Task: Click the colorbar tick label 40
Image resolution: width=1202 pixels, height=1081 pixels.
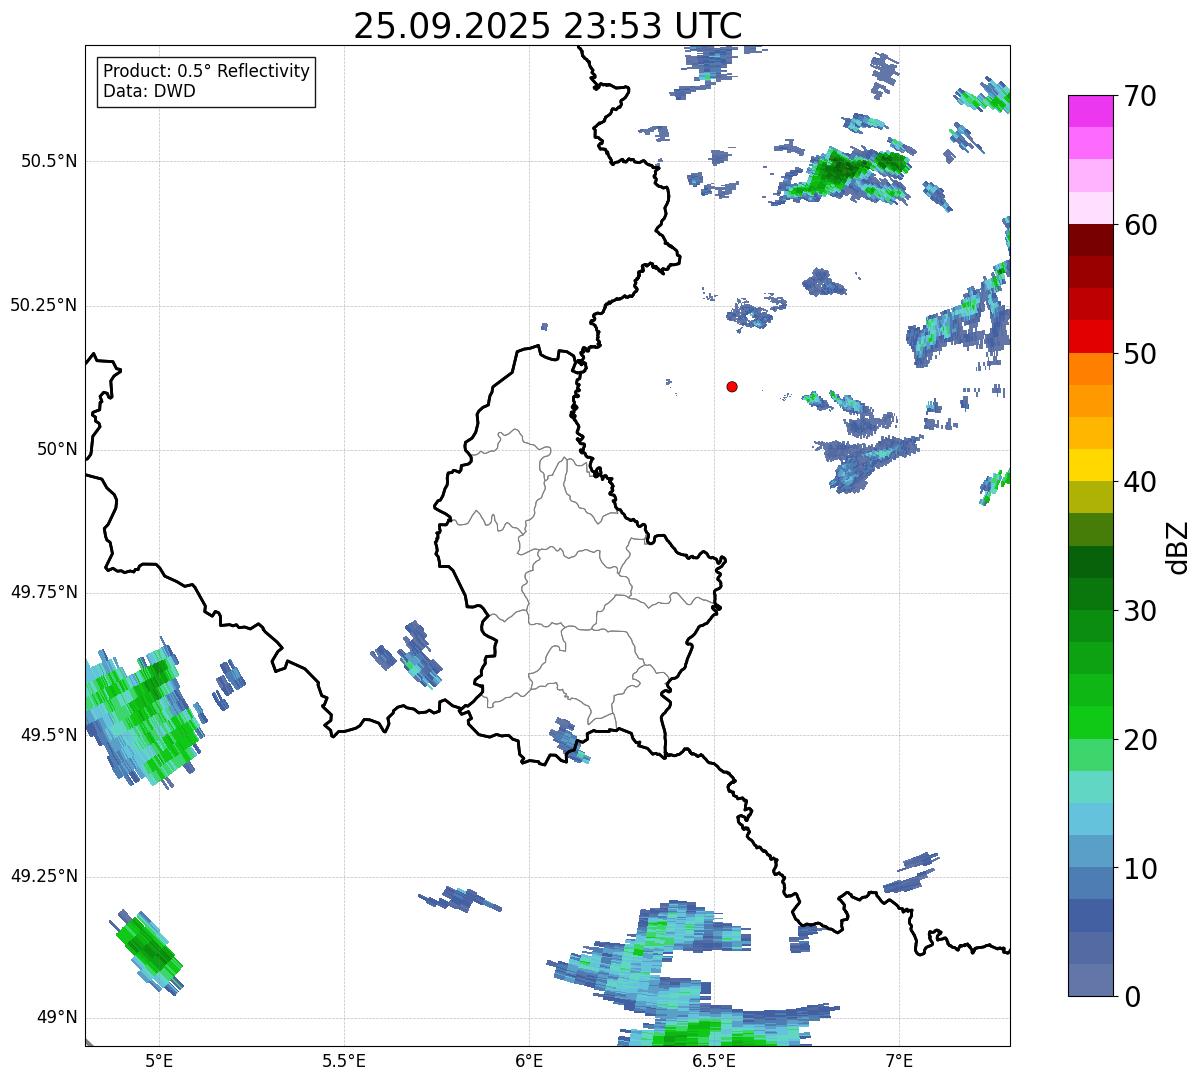Action: pyautogui.click(x=1140, y=482)
